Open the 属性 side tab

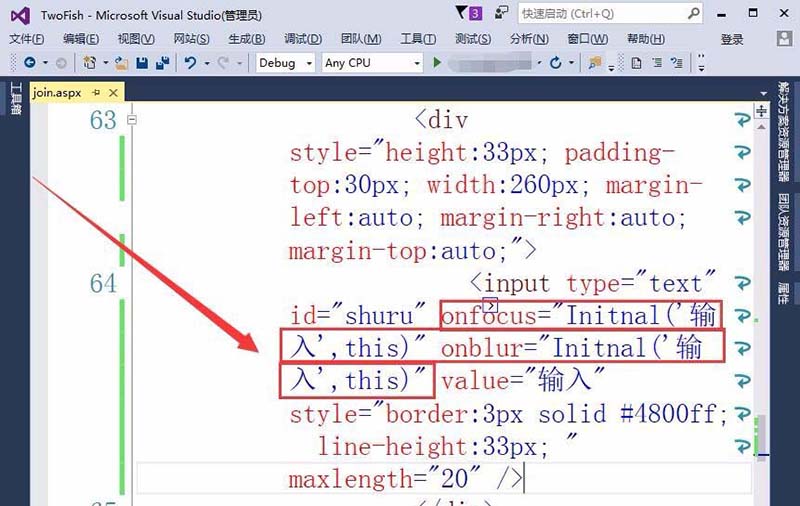click(x=783, y=293)
